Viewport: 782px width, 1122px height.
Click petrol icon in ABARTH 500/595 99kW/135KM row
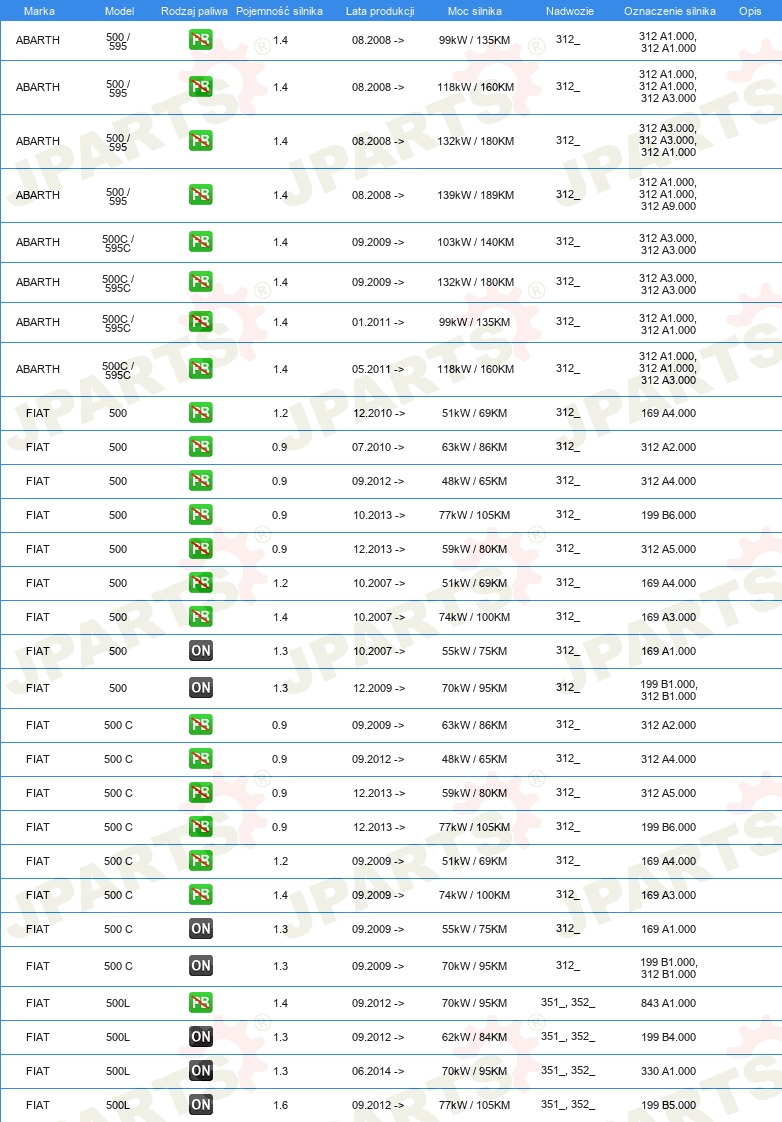tap(201, 40)
